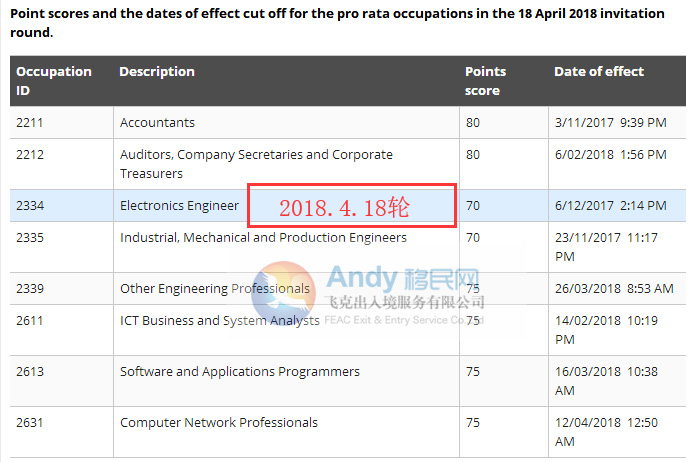Click the Date of effect column header
Viewport: 697px width, 462px height.
tap(599, 72)
